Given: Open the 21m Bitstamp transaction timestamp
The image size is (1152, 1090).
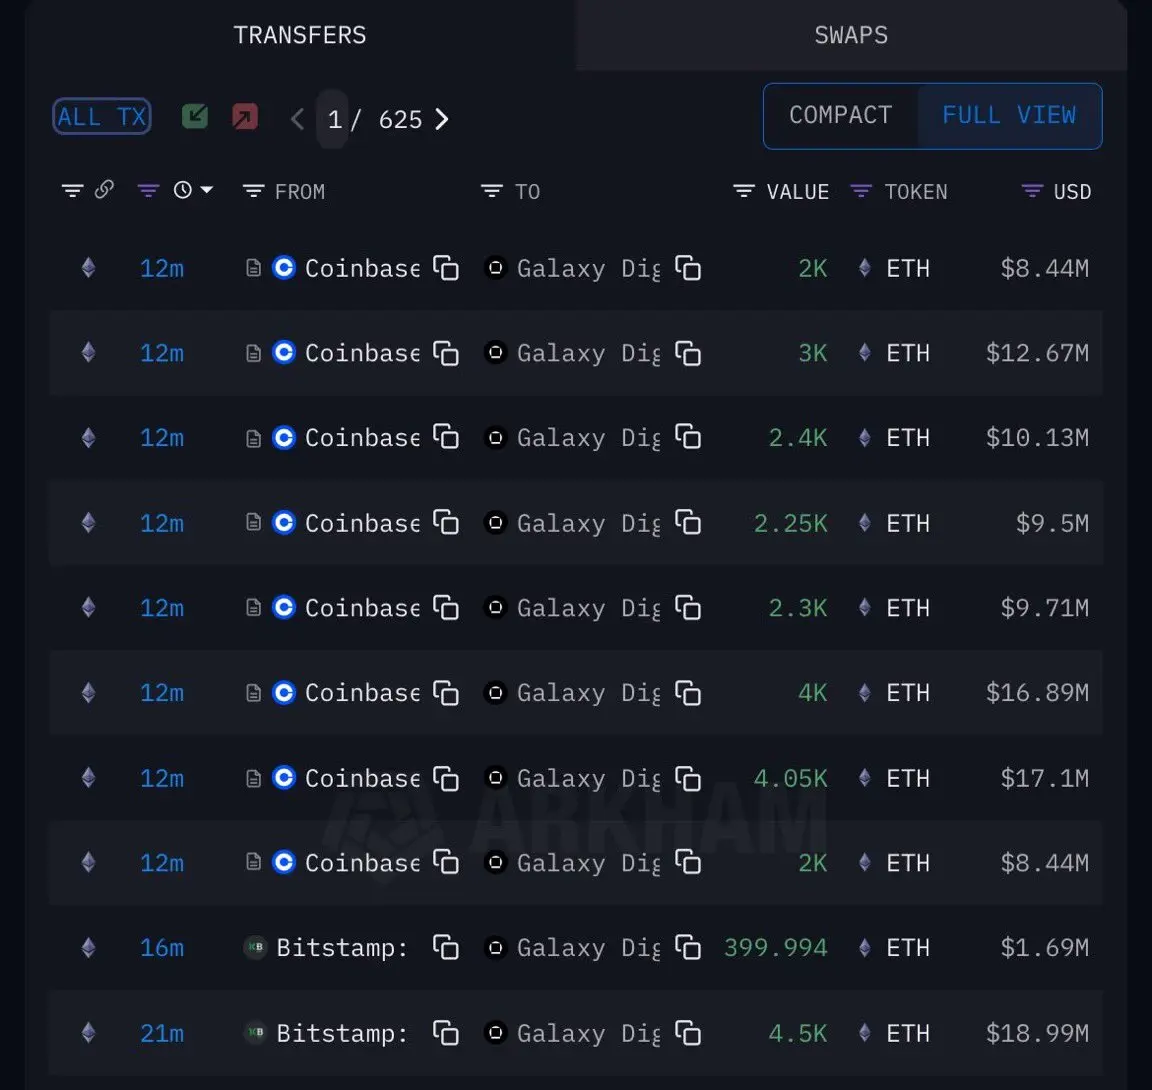Looking at the screenshot, I should pyautogui.click(x=162, y=1033).
